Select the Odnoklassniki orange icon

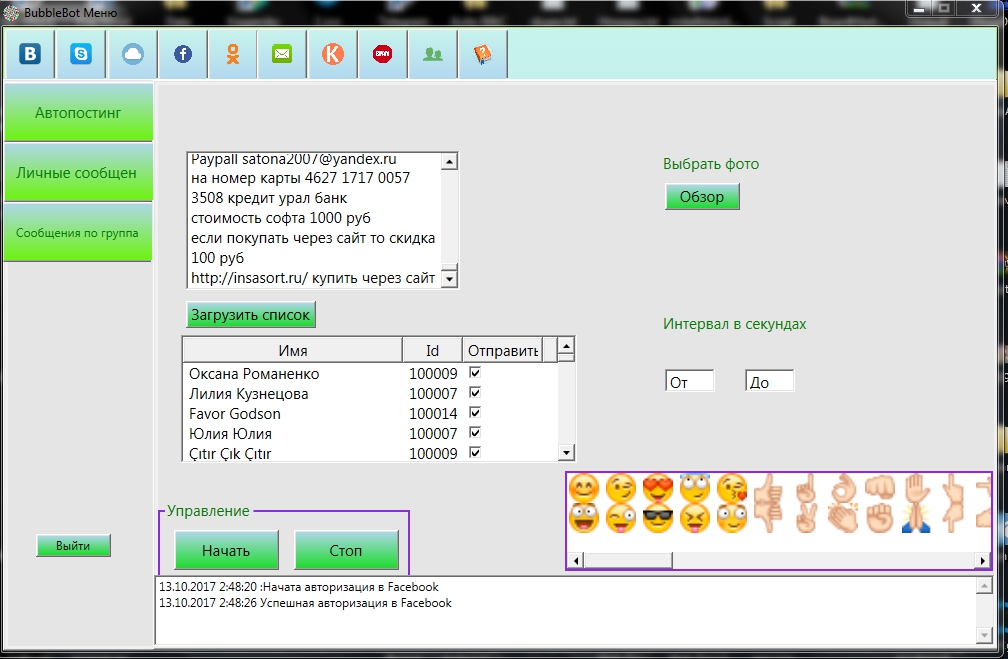click(233, 54)
